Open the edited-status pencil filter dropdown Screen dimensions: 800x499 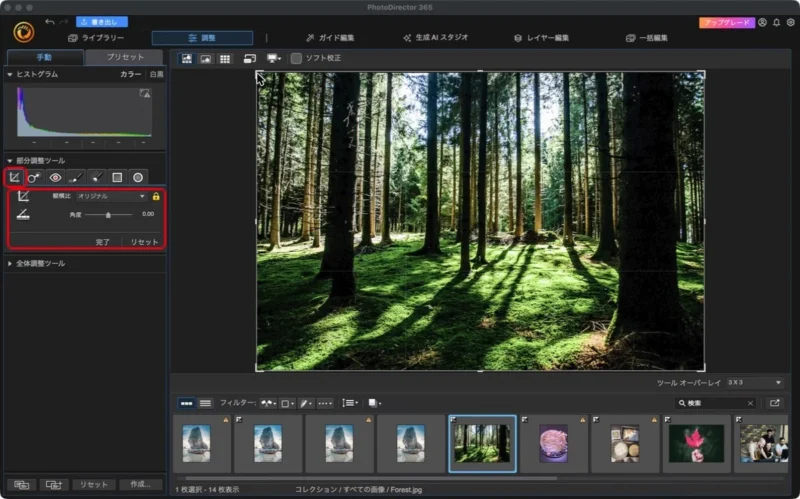pos(306,404)
